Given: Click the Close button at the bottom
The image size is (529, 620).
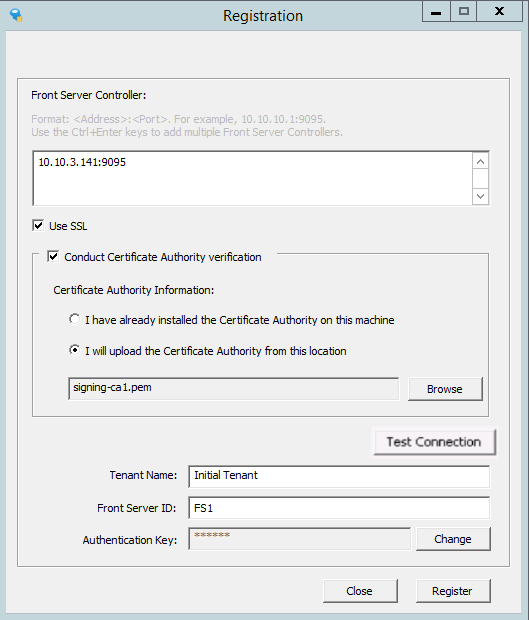Looking at the screenshot, I should point(360,591).
